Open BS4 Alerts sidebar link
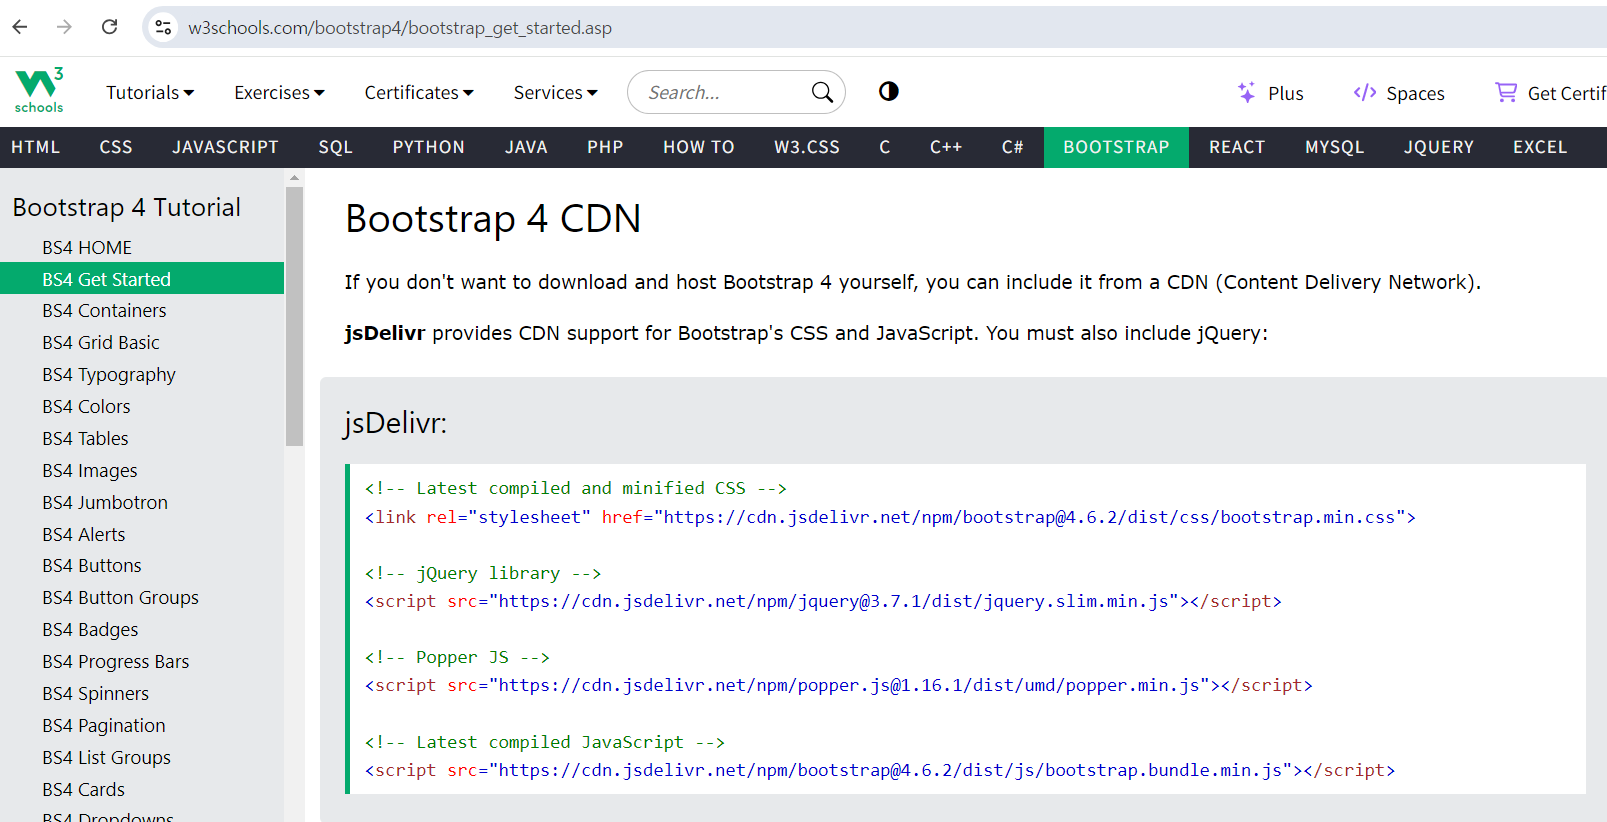 pyautogui.click(x=142, y=535)
